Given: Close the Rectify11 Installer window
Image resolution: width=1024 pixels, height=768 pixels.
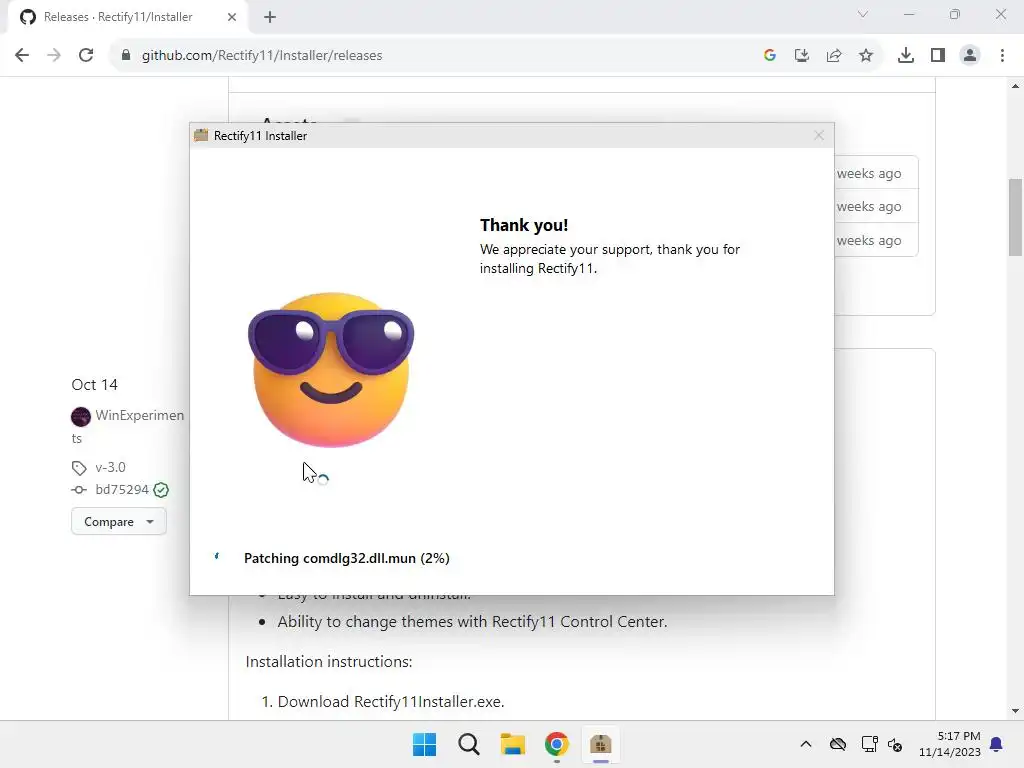Looking at the screenshot, I should click(x=819, y=135).
